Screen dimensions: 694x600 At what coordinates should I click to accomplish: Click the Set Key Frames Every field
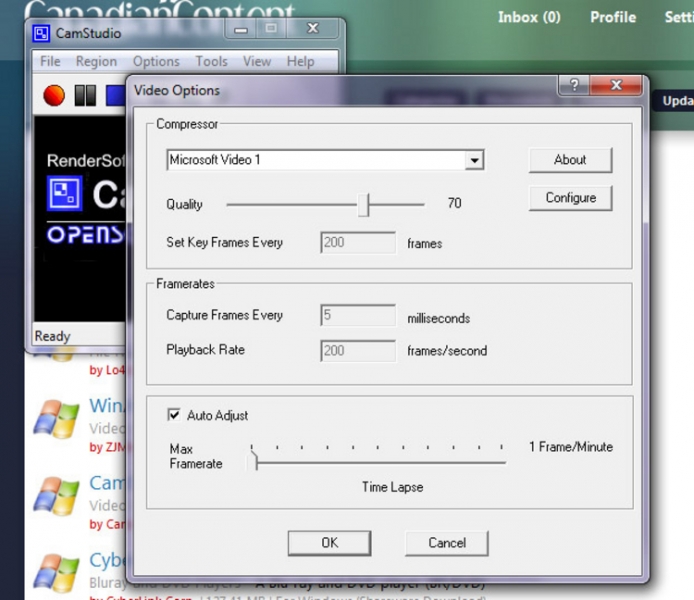click(x=358, y=243)
